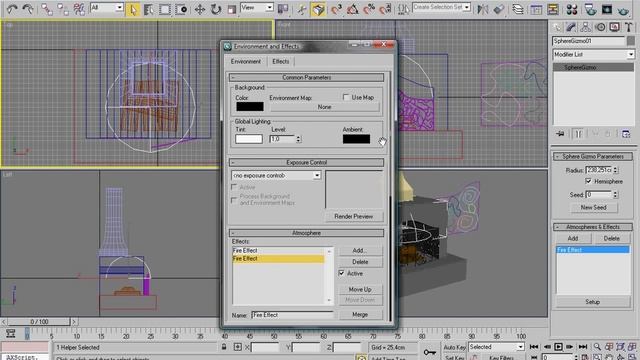Viewport: 640px width, 360px height.
Task: Click the effect Name input field
Action: tap(292, 315)
